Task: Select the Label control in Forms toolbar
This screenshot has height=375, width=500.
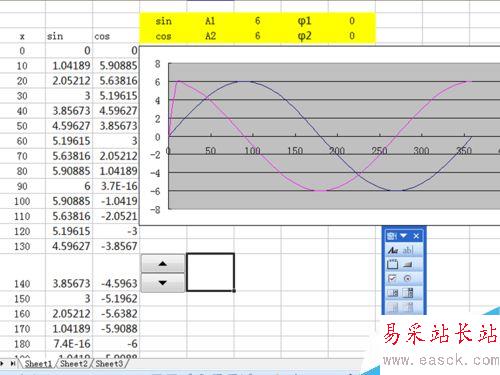Action: click(x=393, y=250)
